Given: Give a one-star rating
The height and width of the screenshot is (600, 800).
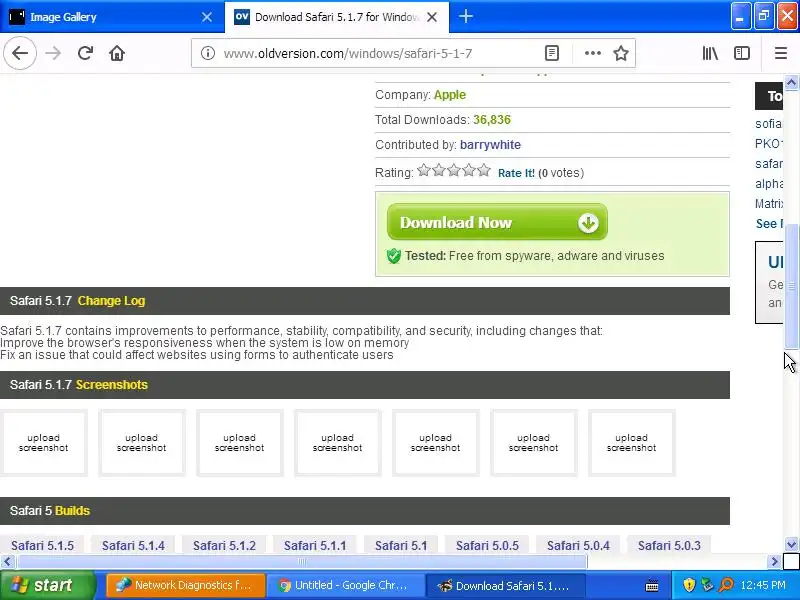Looking at the screenshot, I should click(x=424, y=170).
